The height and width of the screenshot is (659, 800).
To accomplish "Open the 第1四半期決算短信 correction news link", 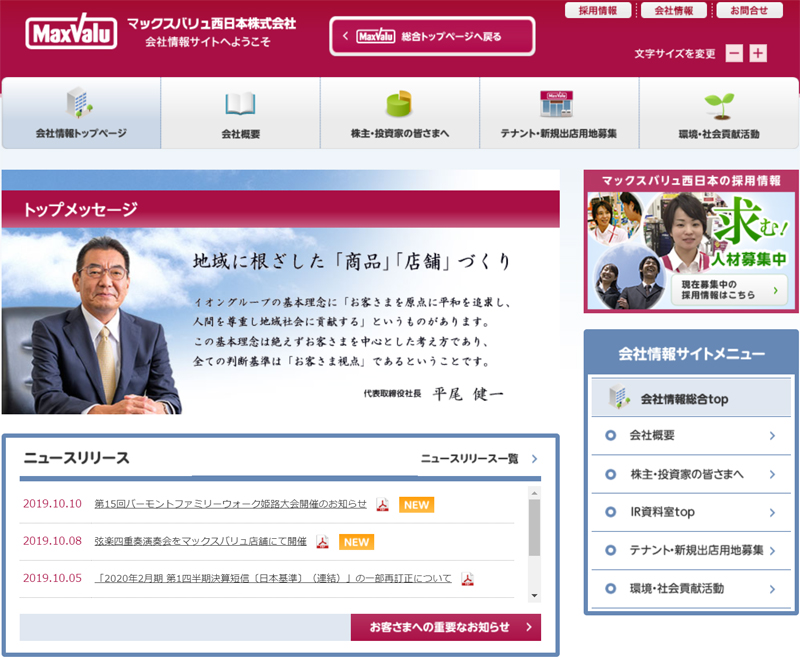I will [273, 578].
